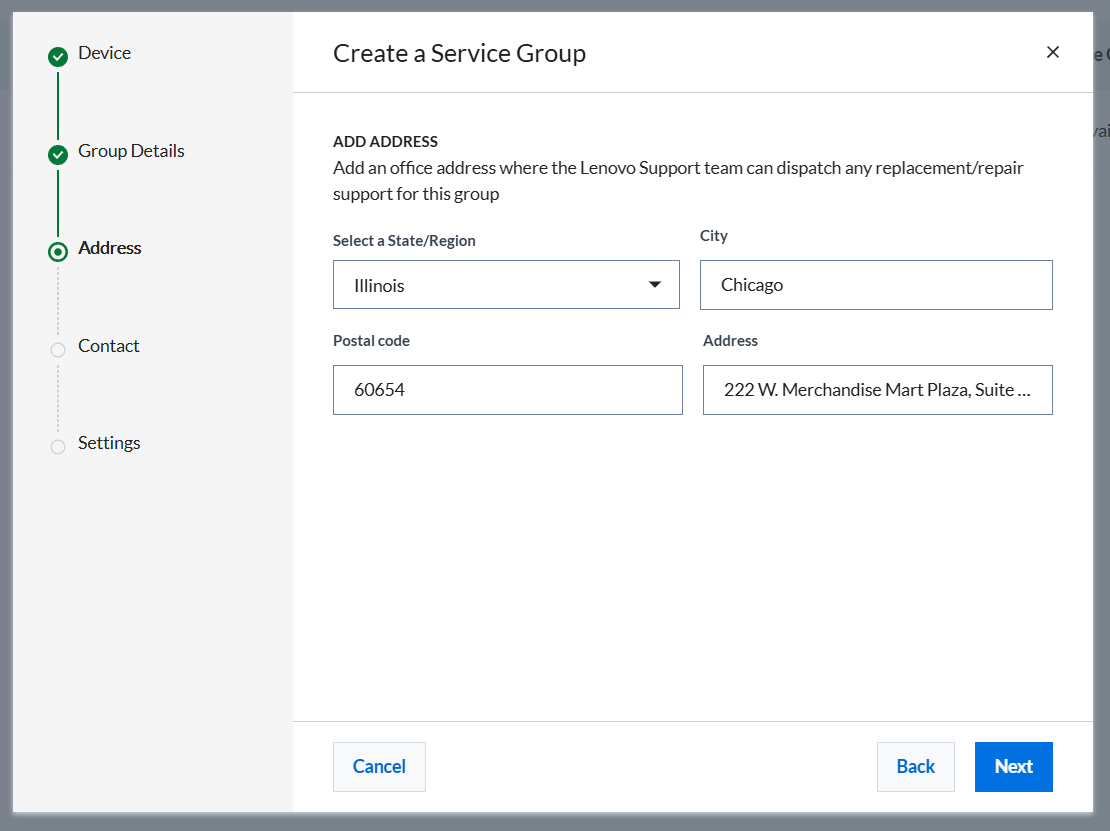Go to the Device step label
The width and height of the screenshot is (1110, 831).
[x=104, y=53]
